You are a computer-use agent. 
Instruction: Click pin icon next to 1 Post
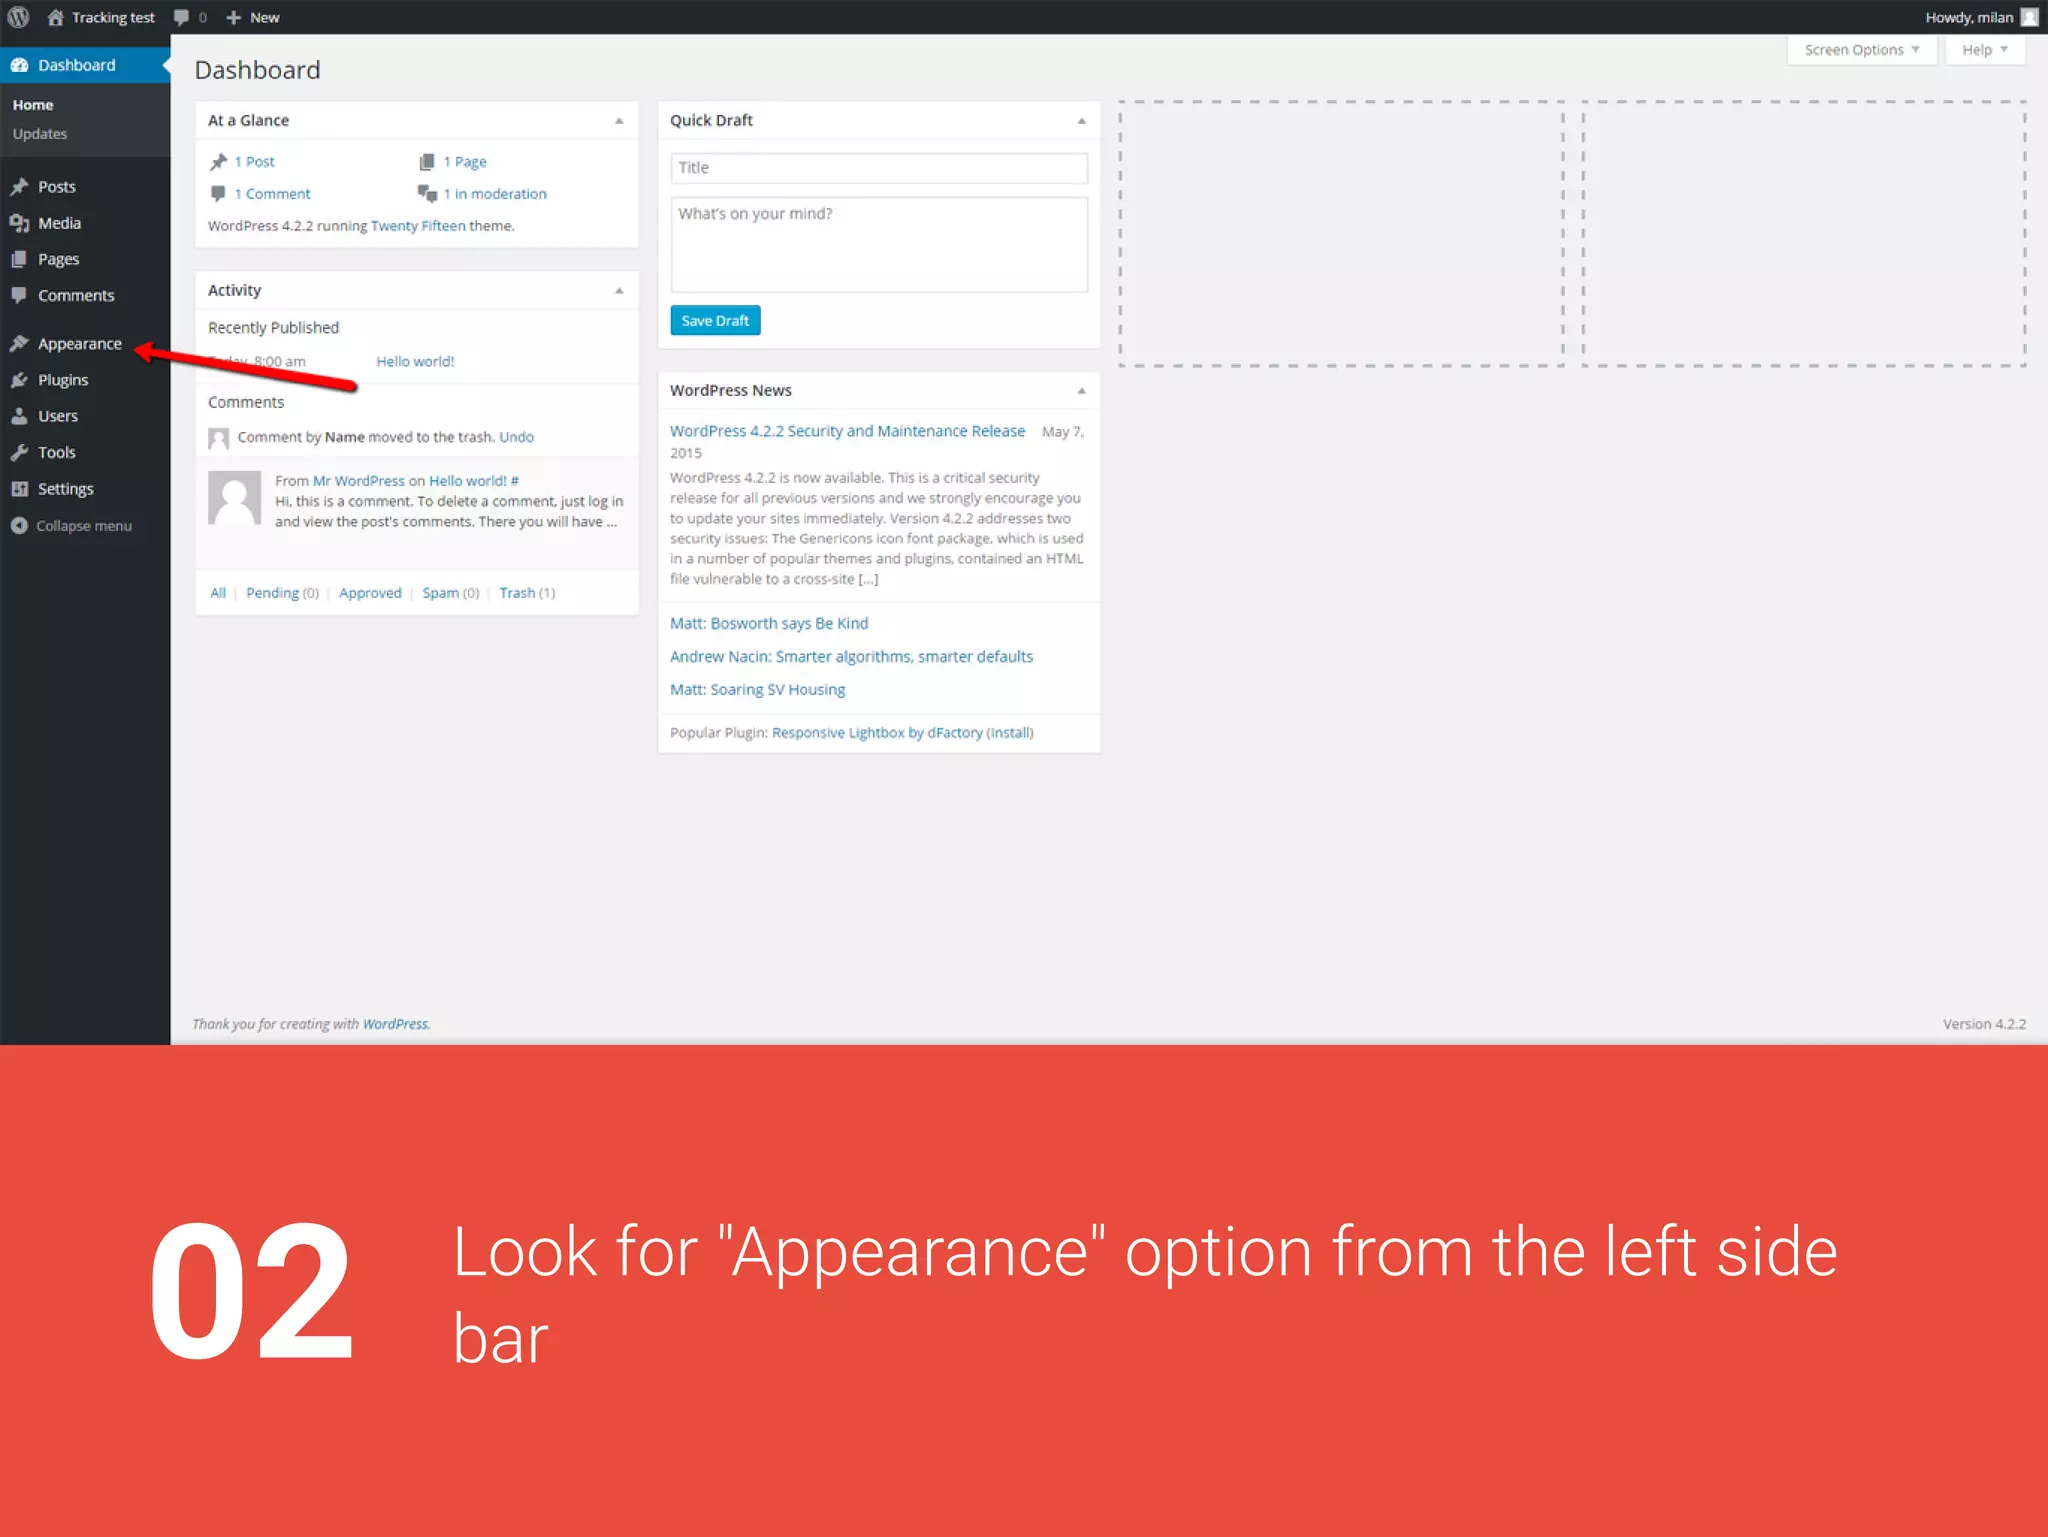[x=219, y=161]
